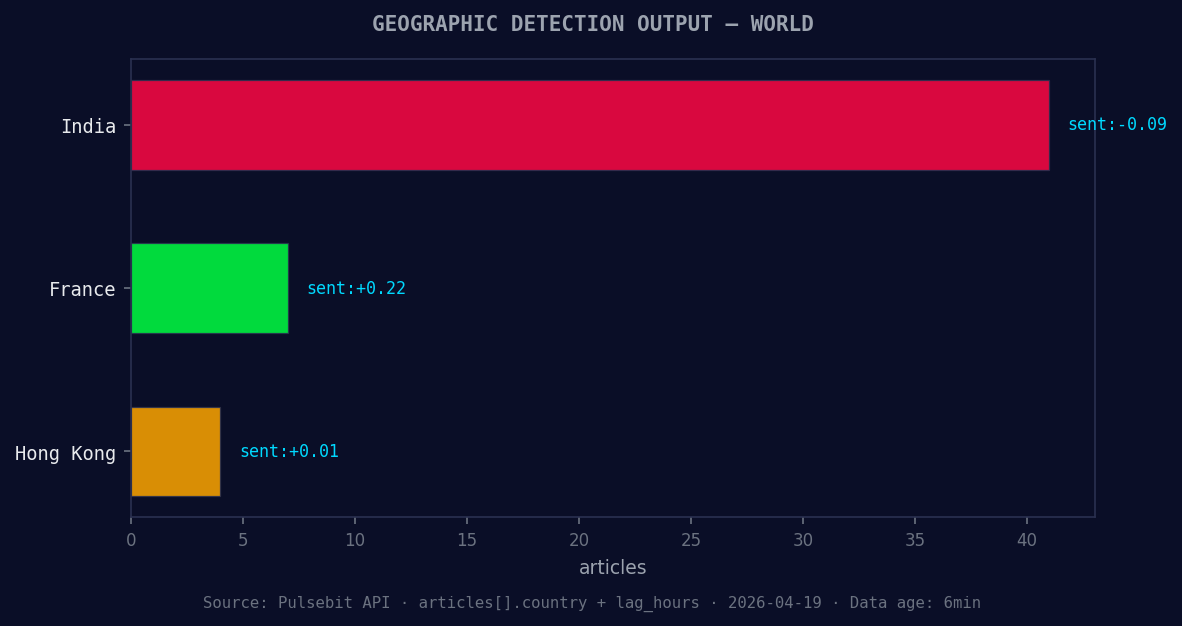Click the sent:-0.09 annotation for India
This screenshot has width=1182, height=626.
click(x=1116, y=124)
